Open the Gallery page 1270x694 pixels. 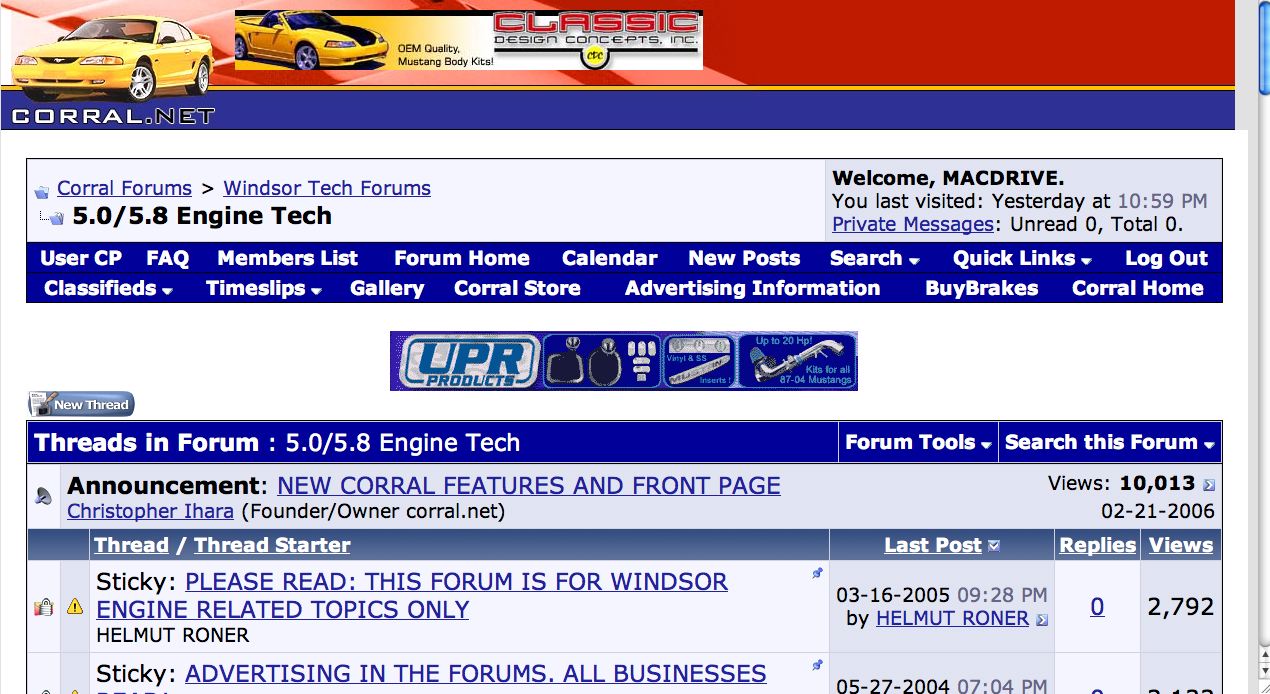pyautogui.click(x=387, y=288)
